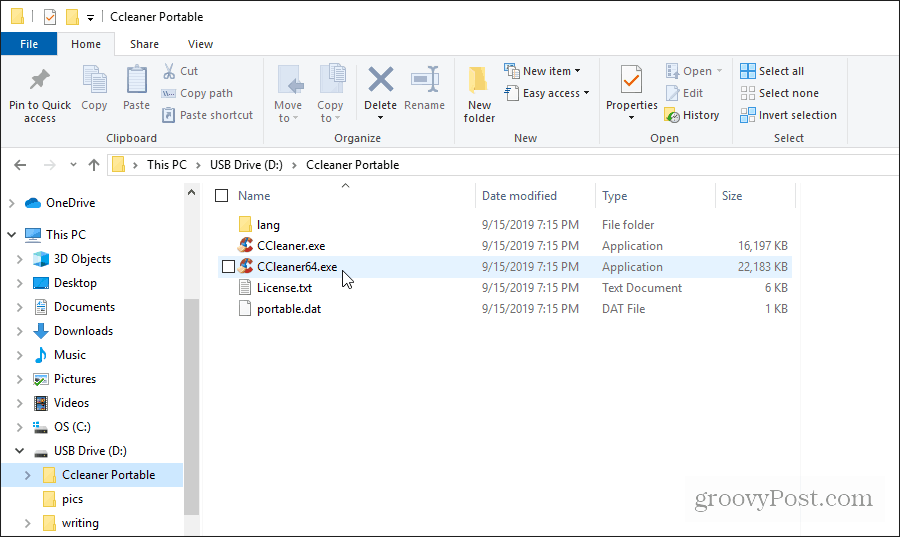The width and height of the screenshot is (900, 537).
Task: Switch to the Home ribbon tab
Action: [x=86, y=44]
